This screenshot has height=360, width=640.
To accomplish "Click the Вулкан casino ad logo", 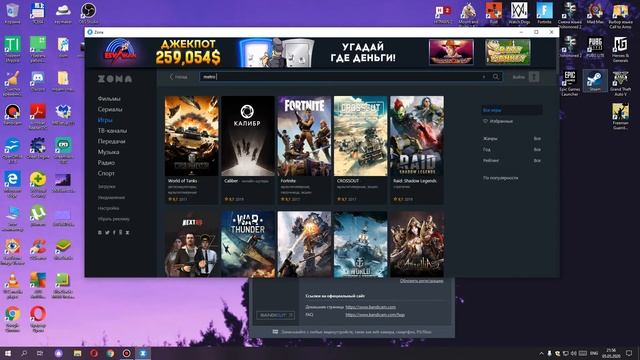I will coord(120,52).
